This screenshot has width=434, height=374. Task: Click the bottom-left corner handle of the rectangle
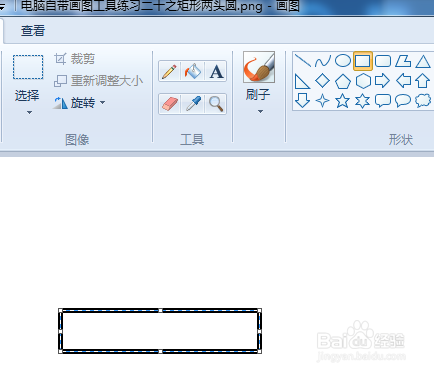point(60,351)
